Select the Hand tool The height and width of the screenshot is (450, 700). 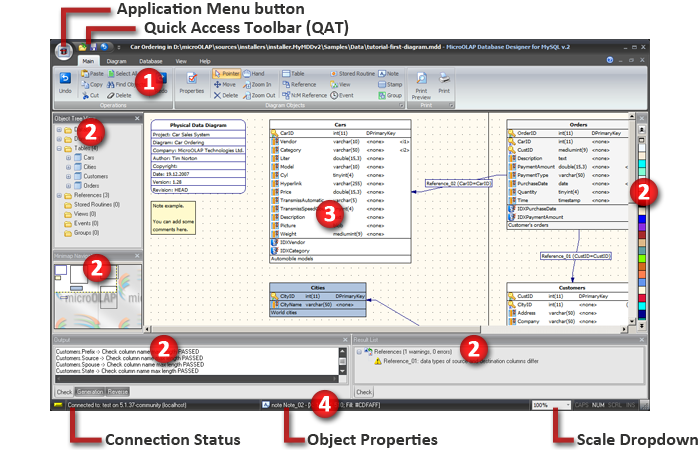tap(254, 74)
